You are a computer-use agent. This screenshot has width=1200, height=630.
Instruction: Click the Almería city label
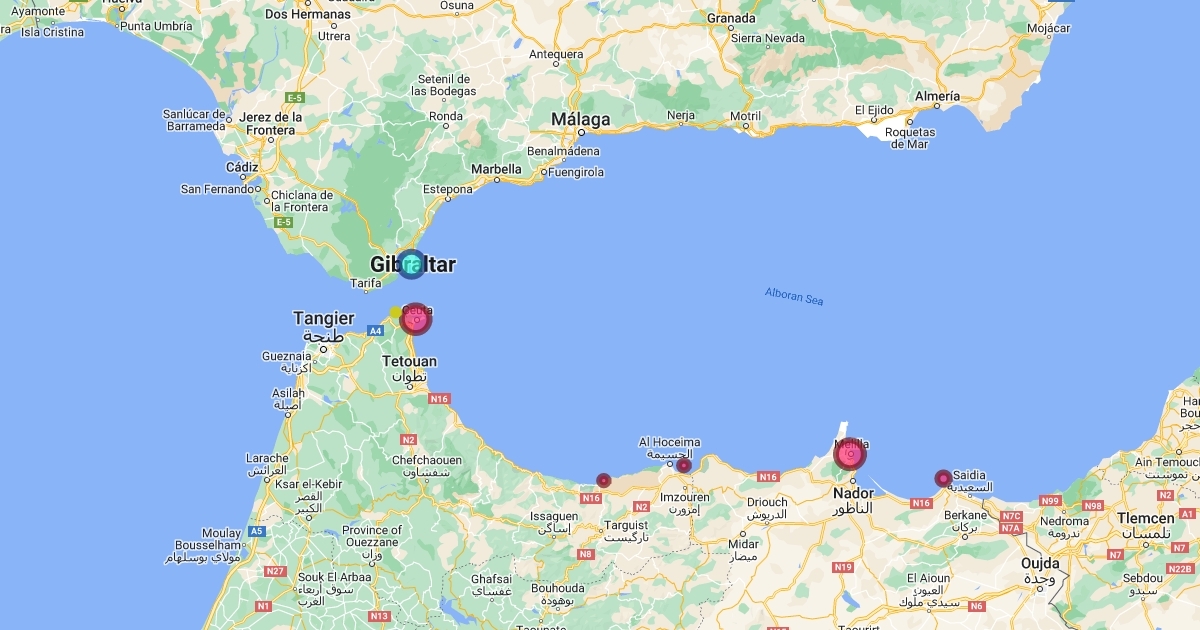coord(936,96)
